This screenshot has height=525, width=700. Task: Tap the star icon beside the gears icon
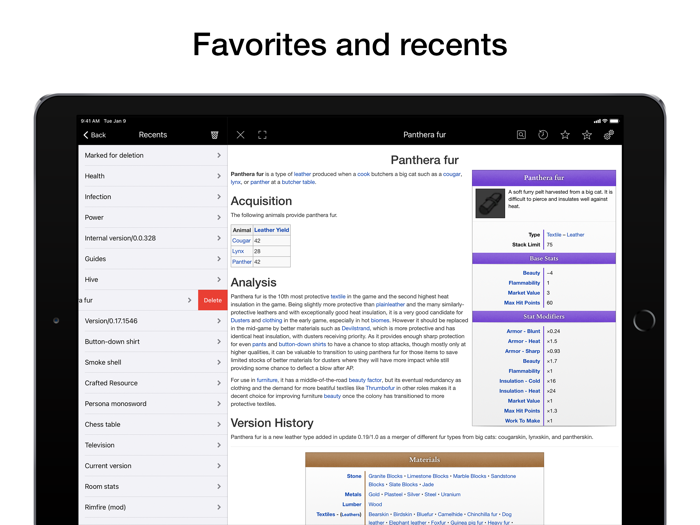click(587, 134)
